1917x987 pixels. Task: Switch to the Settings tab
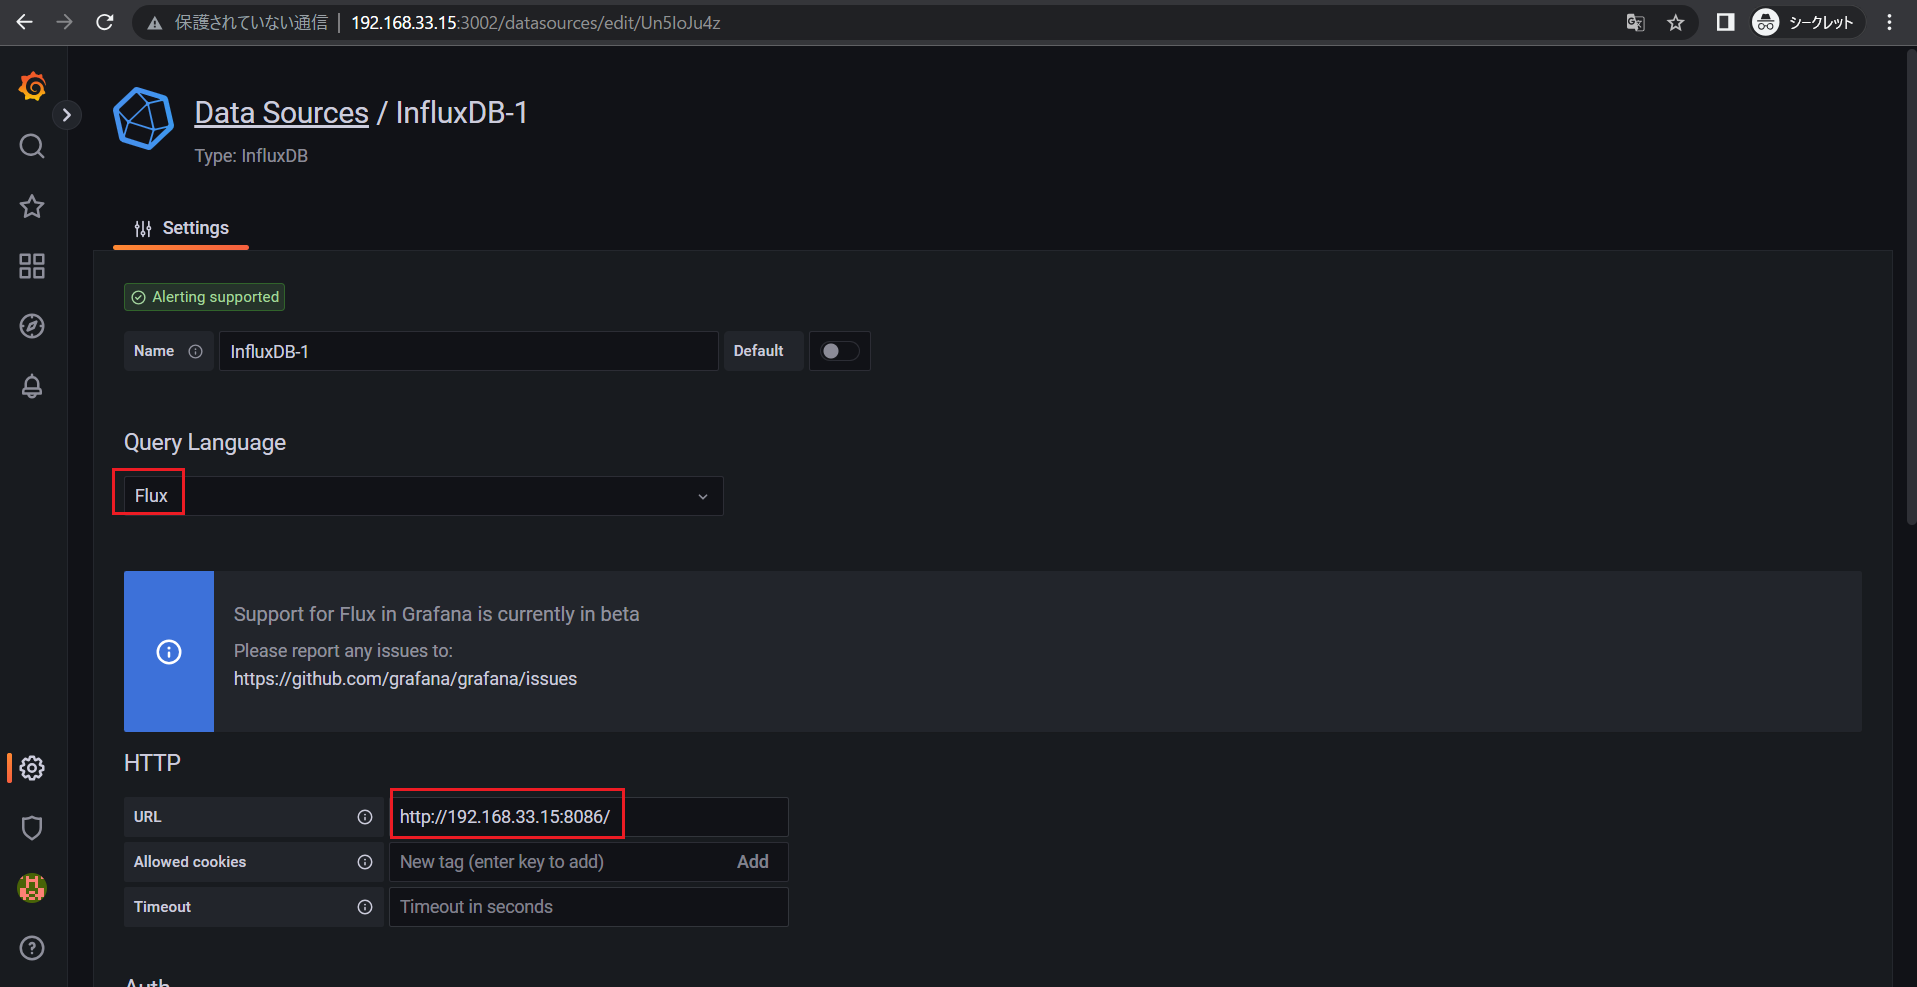pos(182,228)
